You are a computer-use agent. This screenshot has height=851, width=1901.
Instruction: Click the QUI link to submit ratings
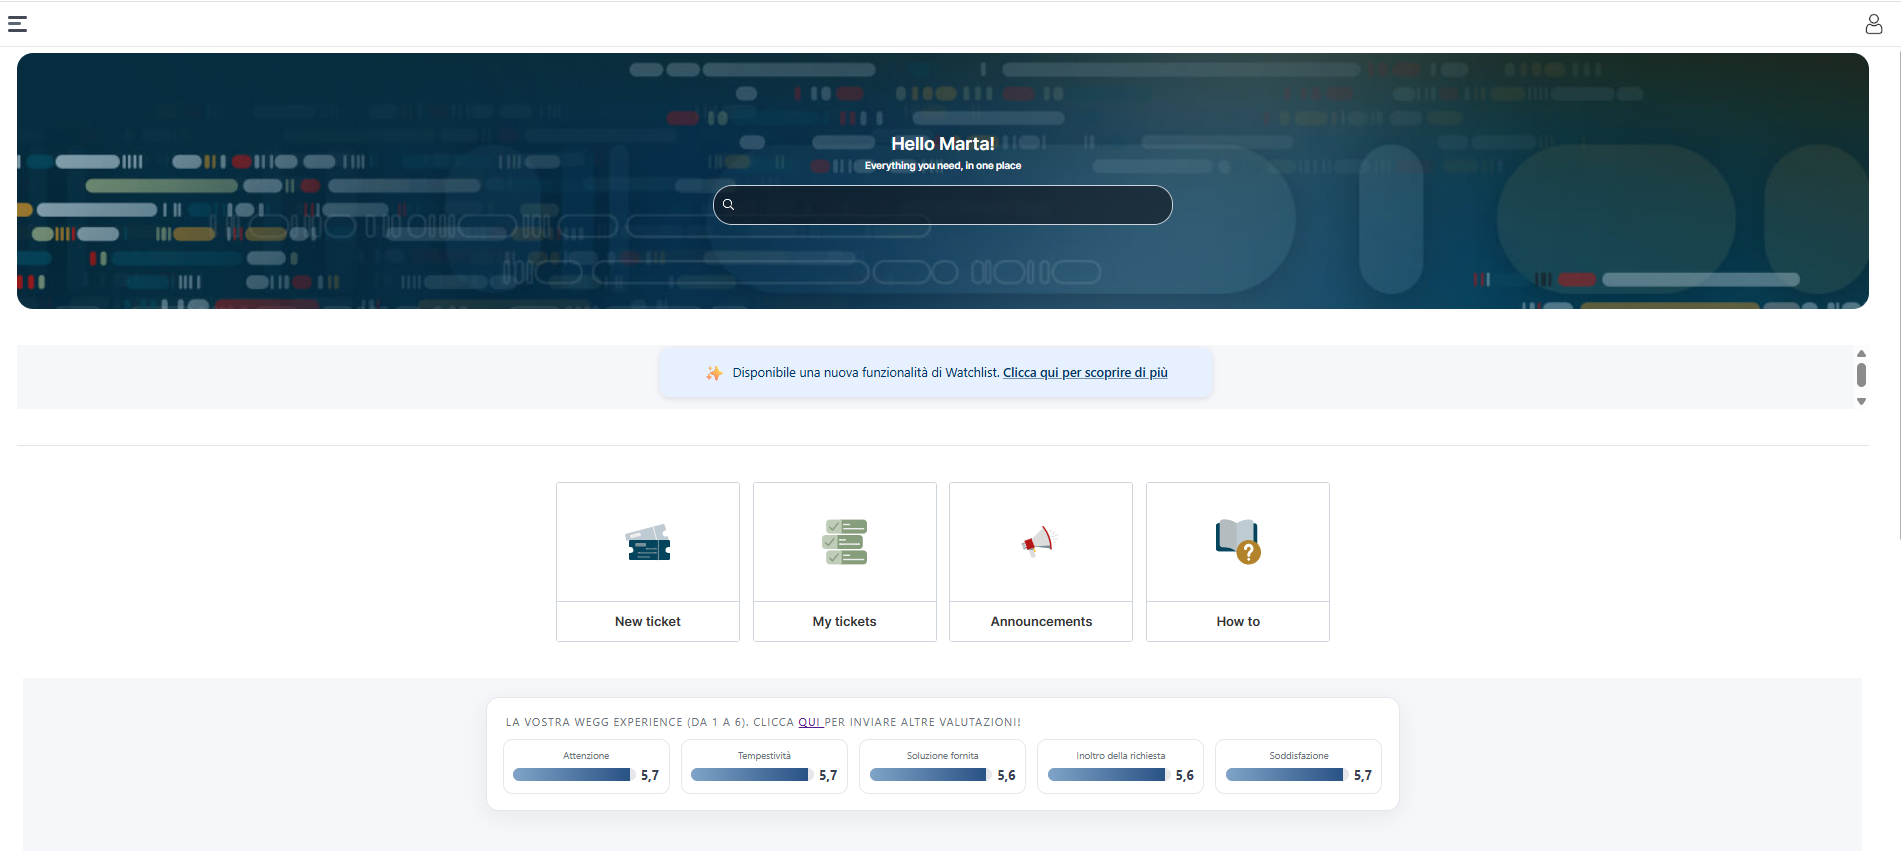809,722
